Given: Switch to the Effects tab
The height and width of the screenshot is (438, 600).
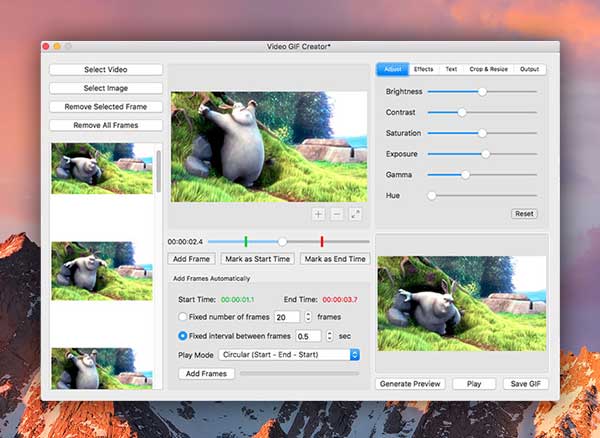Looking at the screenshot, I should [x=423, y=69].
